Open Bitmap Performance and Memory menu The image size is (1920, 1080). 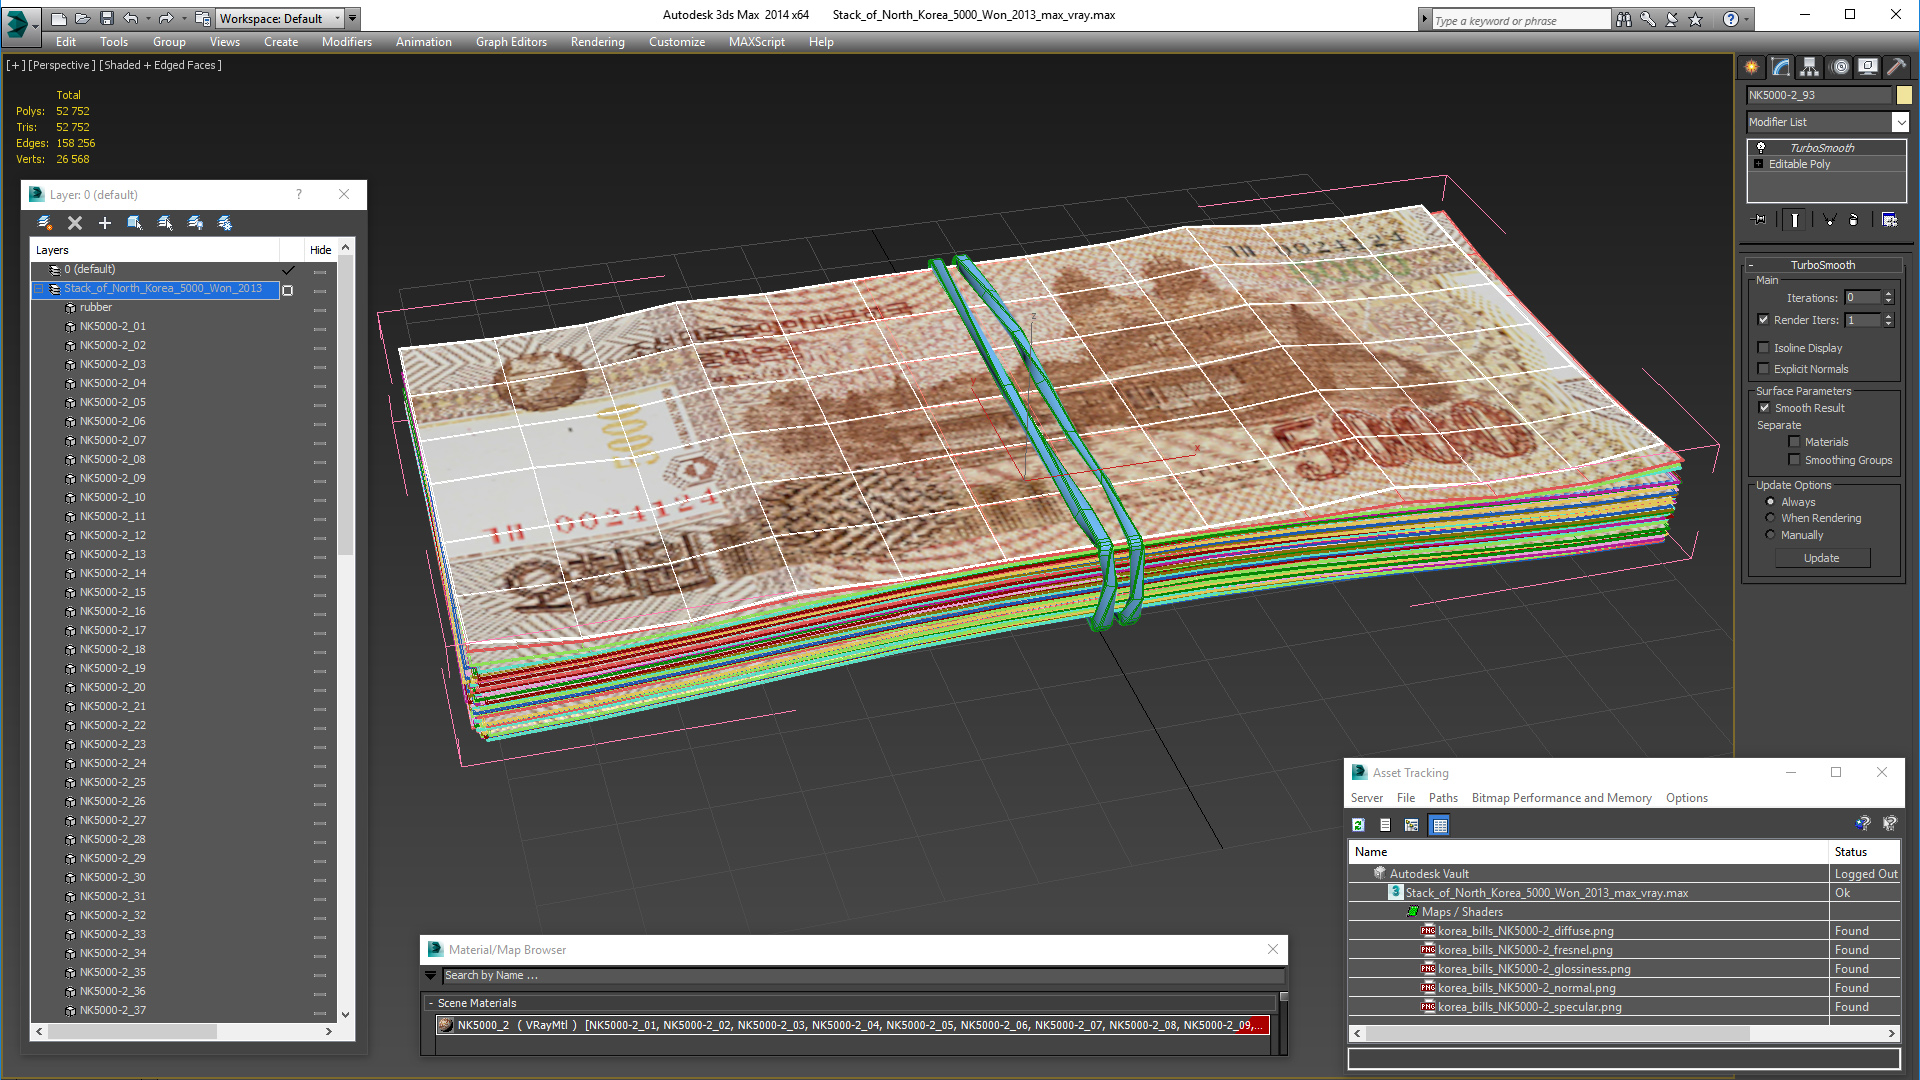click(1562, 798)
